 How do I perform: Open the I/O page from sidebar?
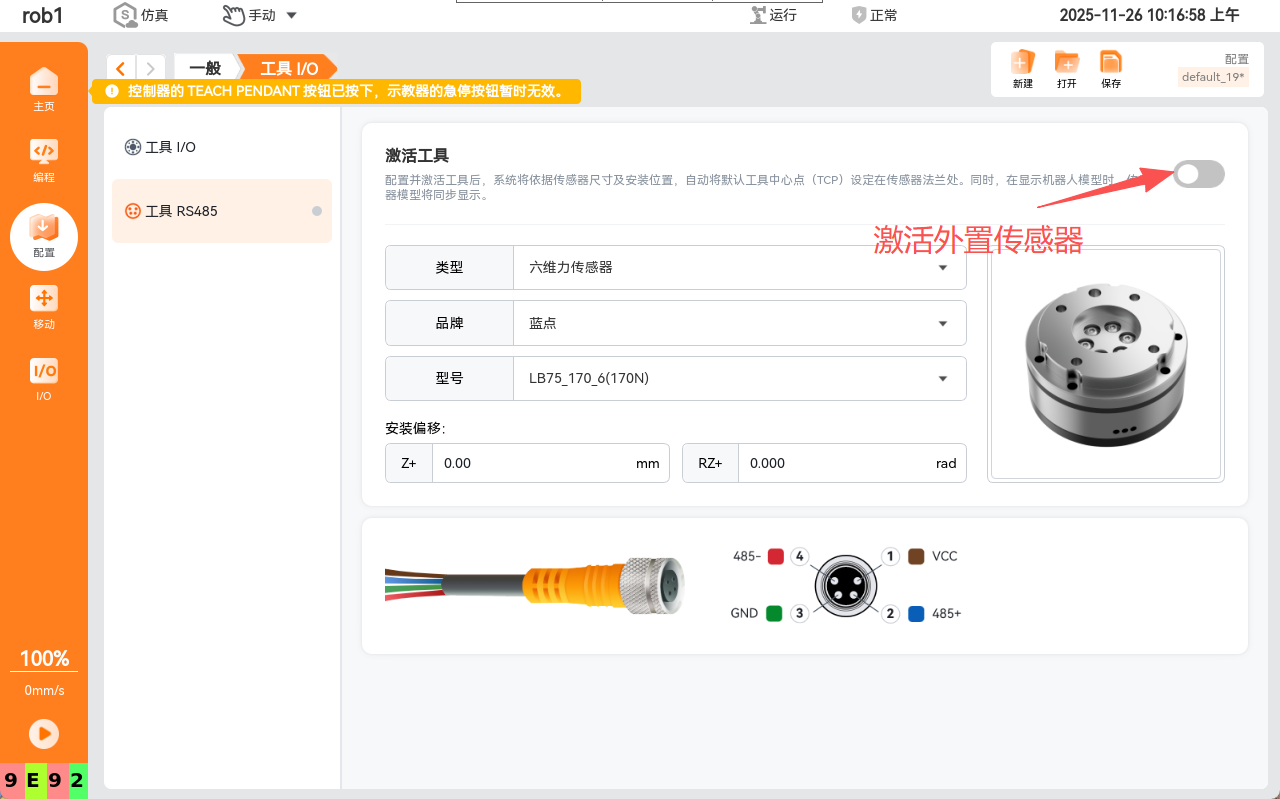pyautogui.click(x=44, y=378)
